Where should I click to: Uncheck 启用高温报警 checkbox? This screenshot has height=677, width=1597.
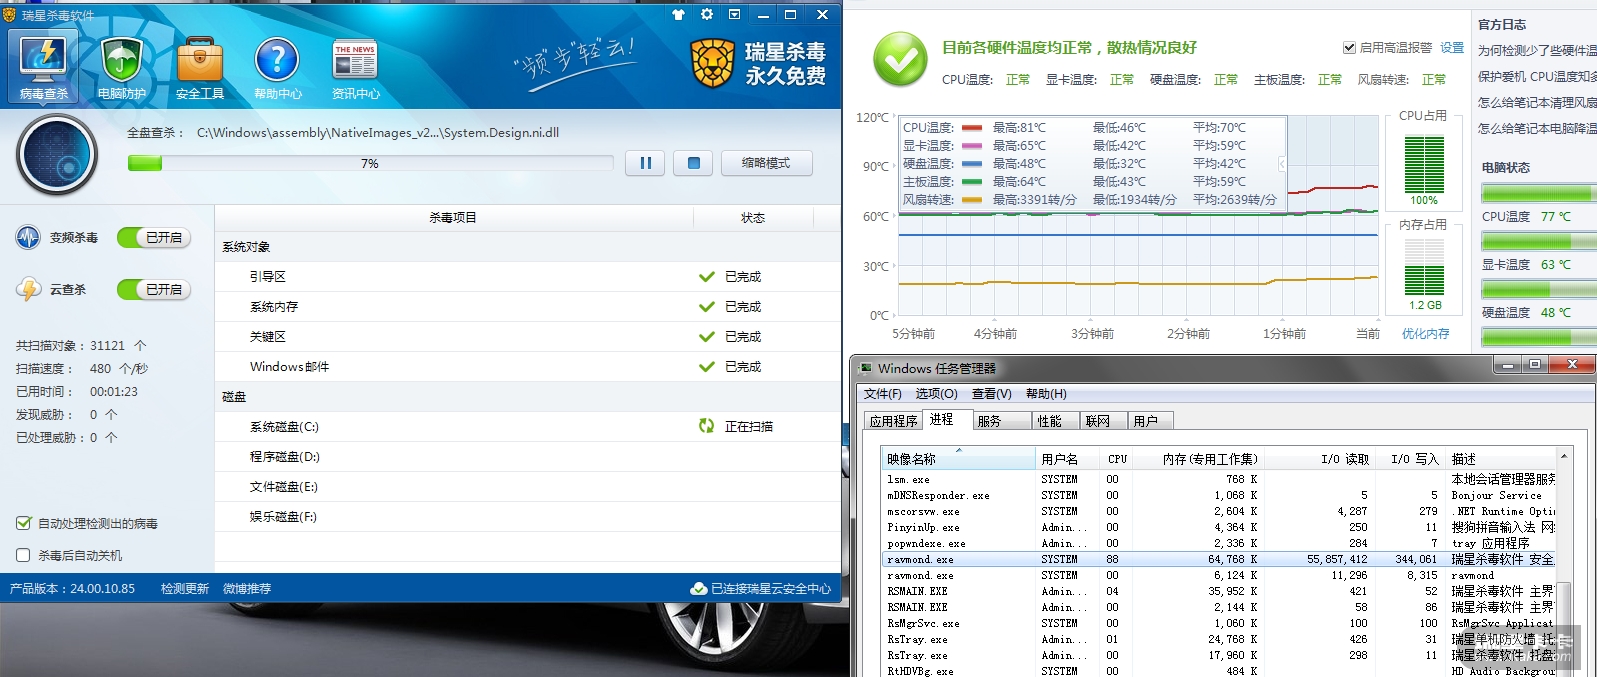(x=1349, y=48)
